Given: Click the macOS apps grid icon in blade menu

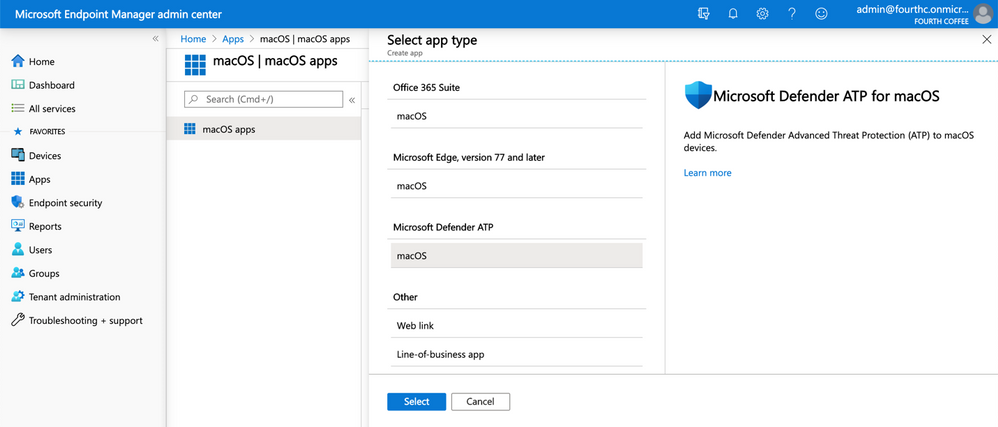Looking at the screenshot, I should [190, 129].
